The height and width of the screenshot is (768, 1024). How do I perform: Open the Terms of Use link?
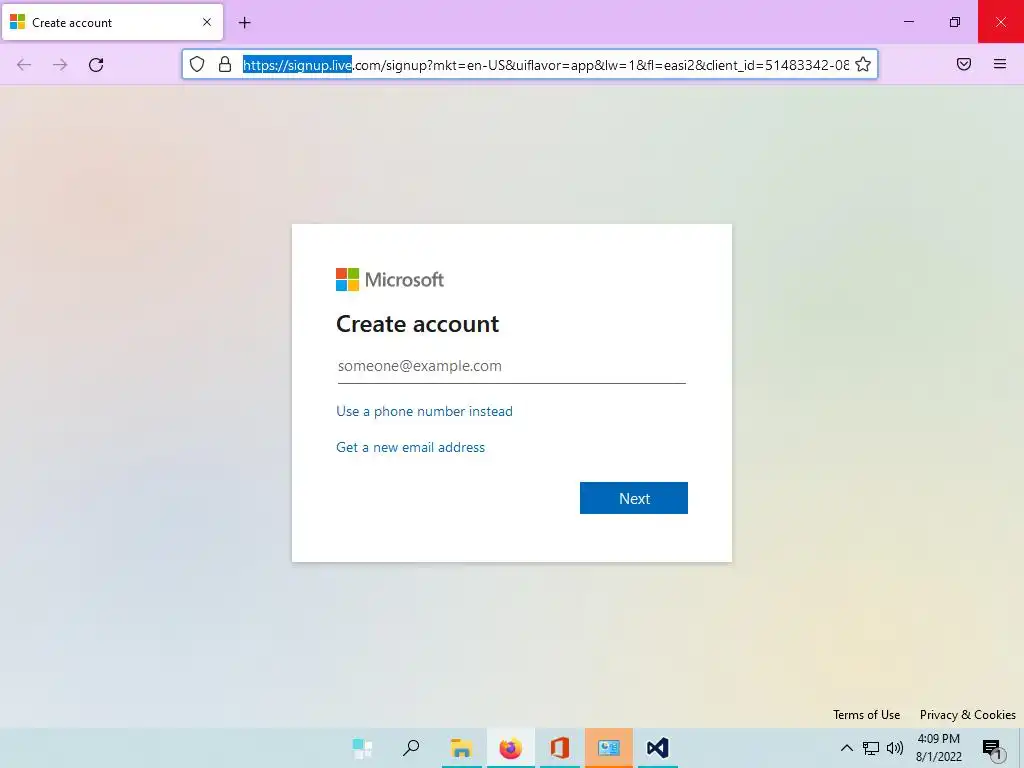(866, 714)
